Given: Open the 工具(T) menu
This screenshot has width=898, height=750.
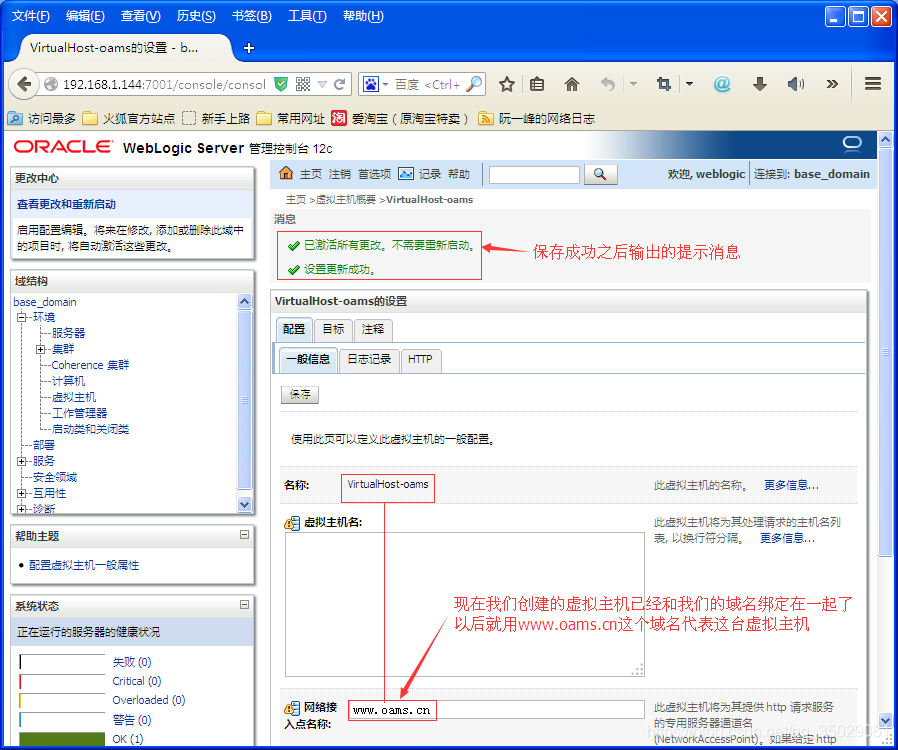Looking at the screenshot, I should [x=307, y=16].
